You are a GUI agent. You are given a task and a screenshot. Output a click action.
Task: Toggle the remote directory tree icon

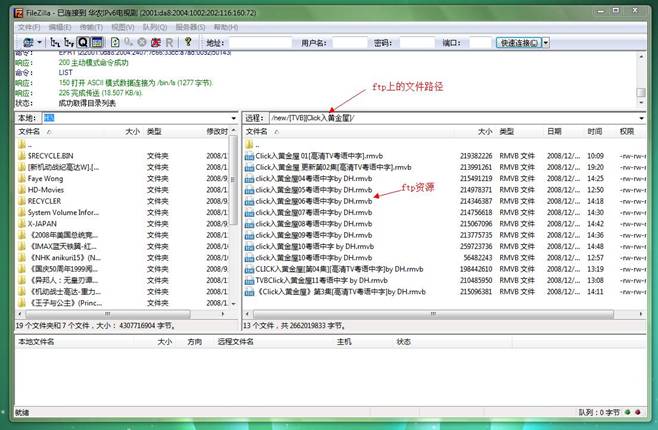coord(69,42)
